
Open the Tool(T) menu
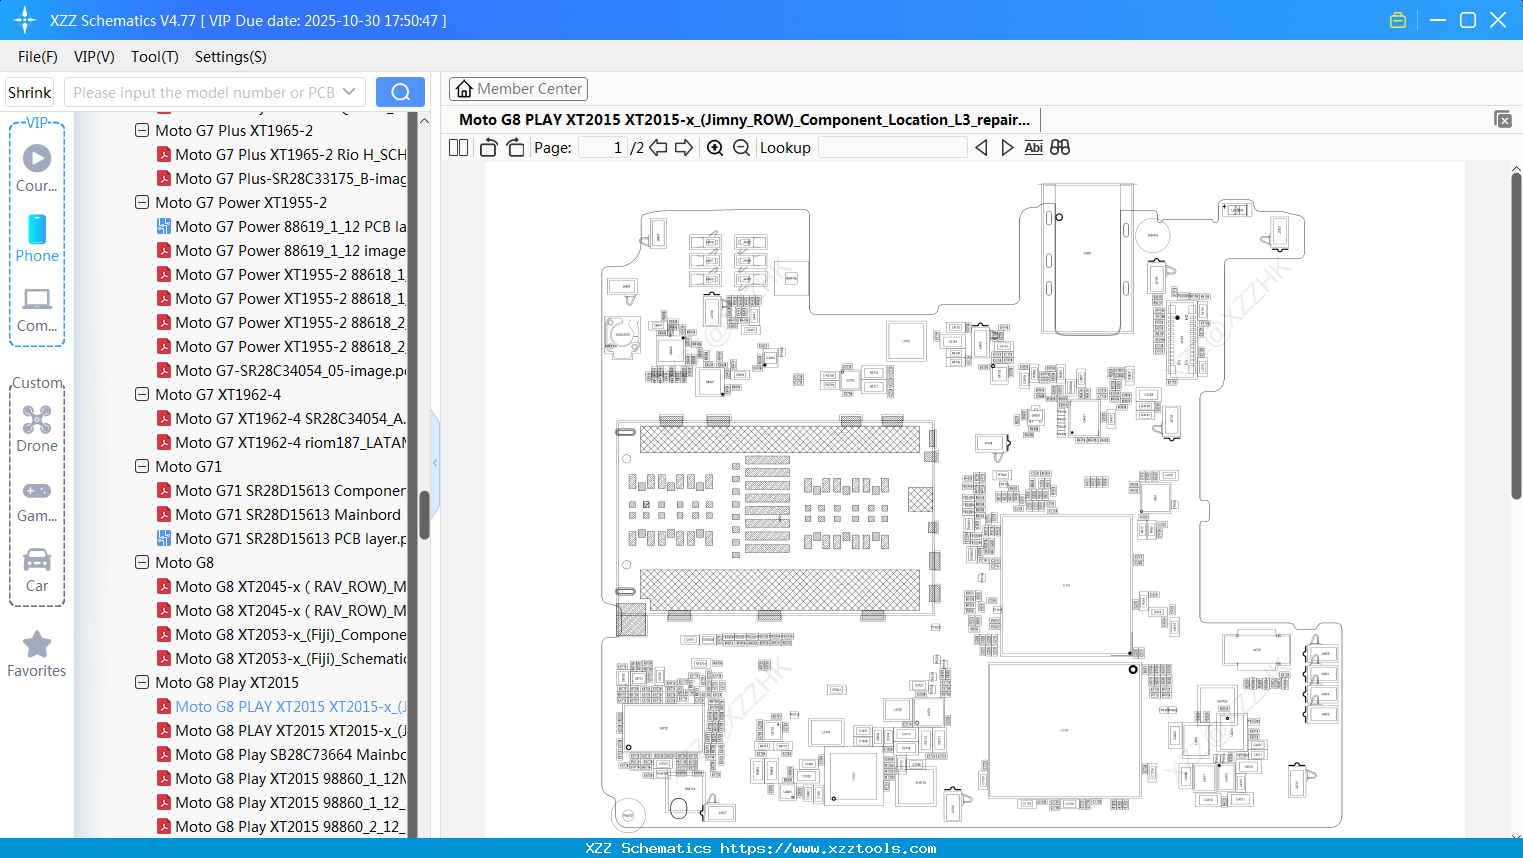[155, 57]
